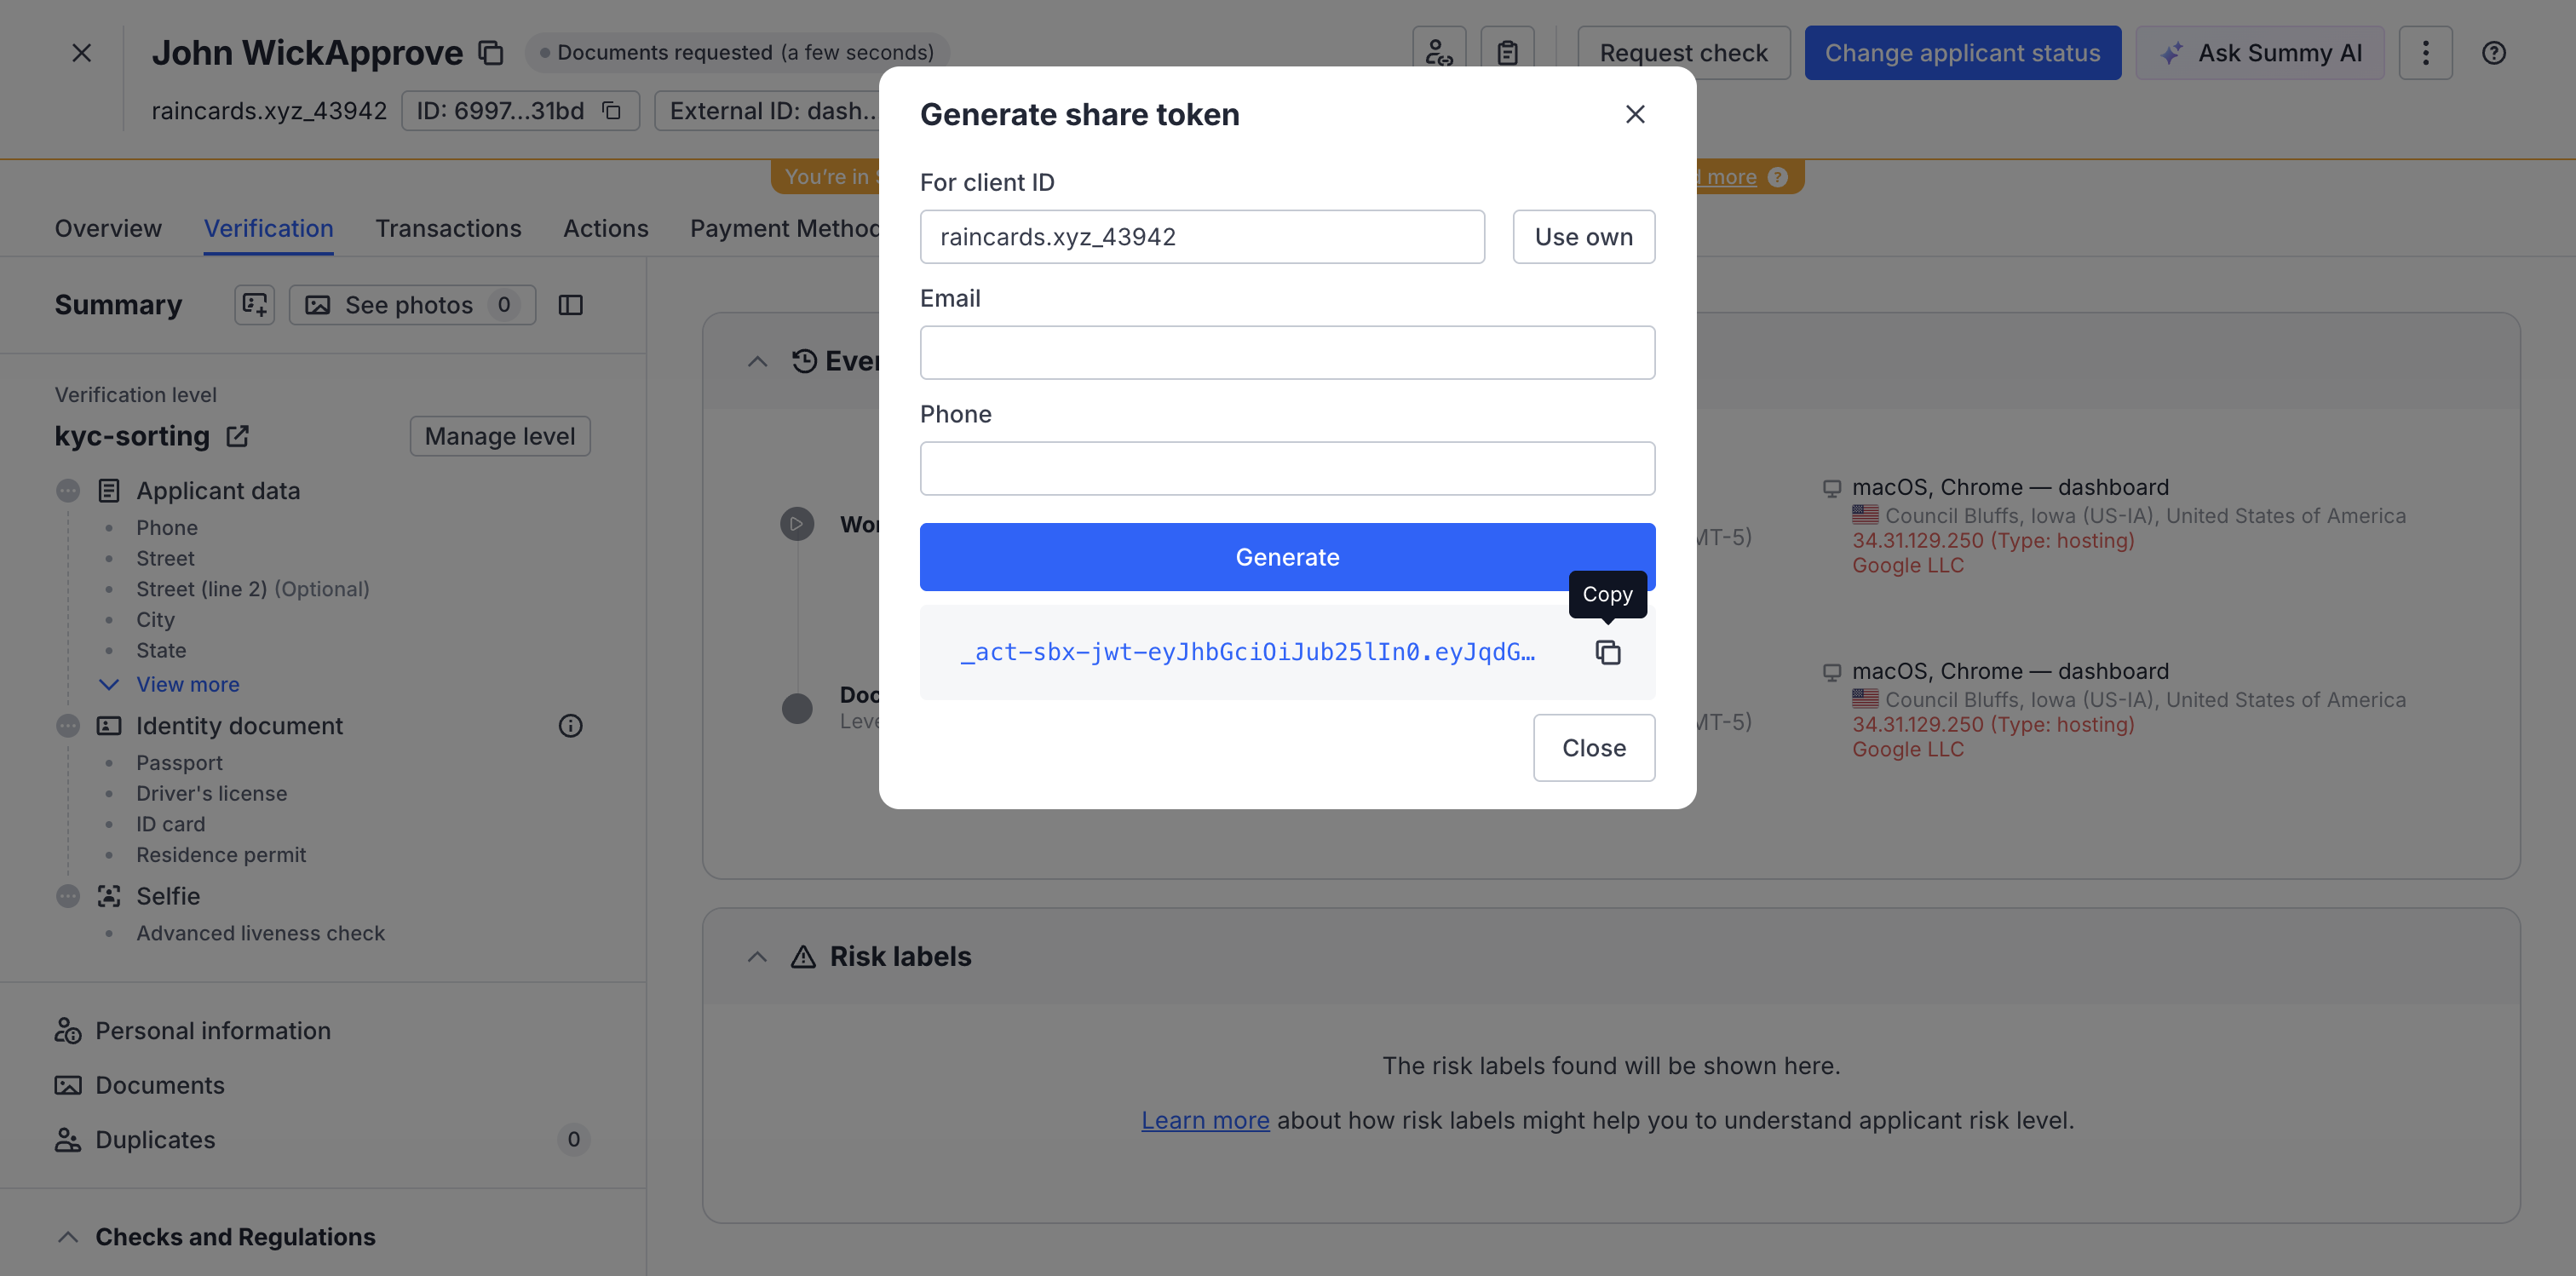Copy the applicant ID 6997...31bd
Screen dimensions: 2576x1276
(x=611, y=111)
